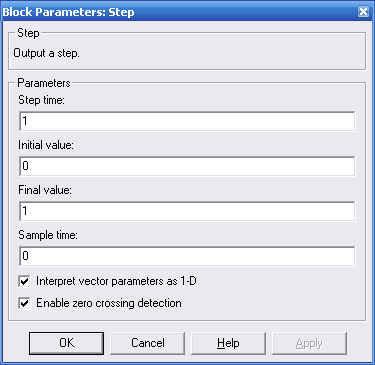
Task: Click the 'Output a step.' description text
Action: pos(46,53)
